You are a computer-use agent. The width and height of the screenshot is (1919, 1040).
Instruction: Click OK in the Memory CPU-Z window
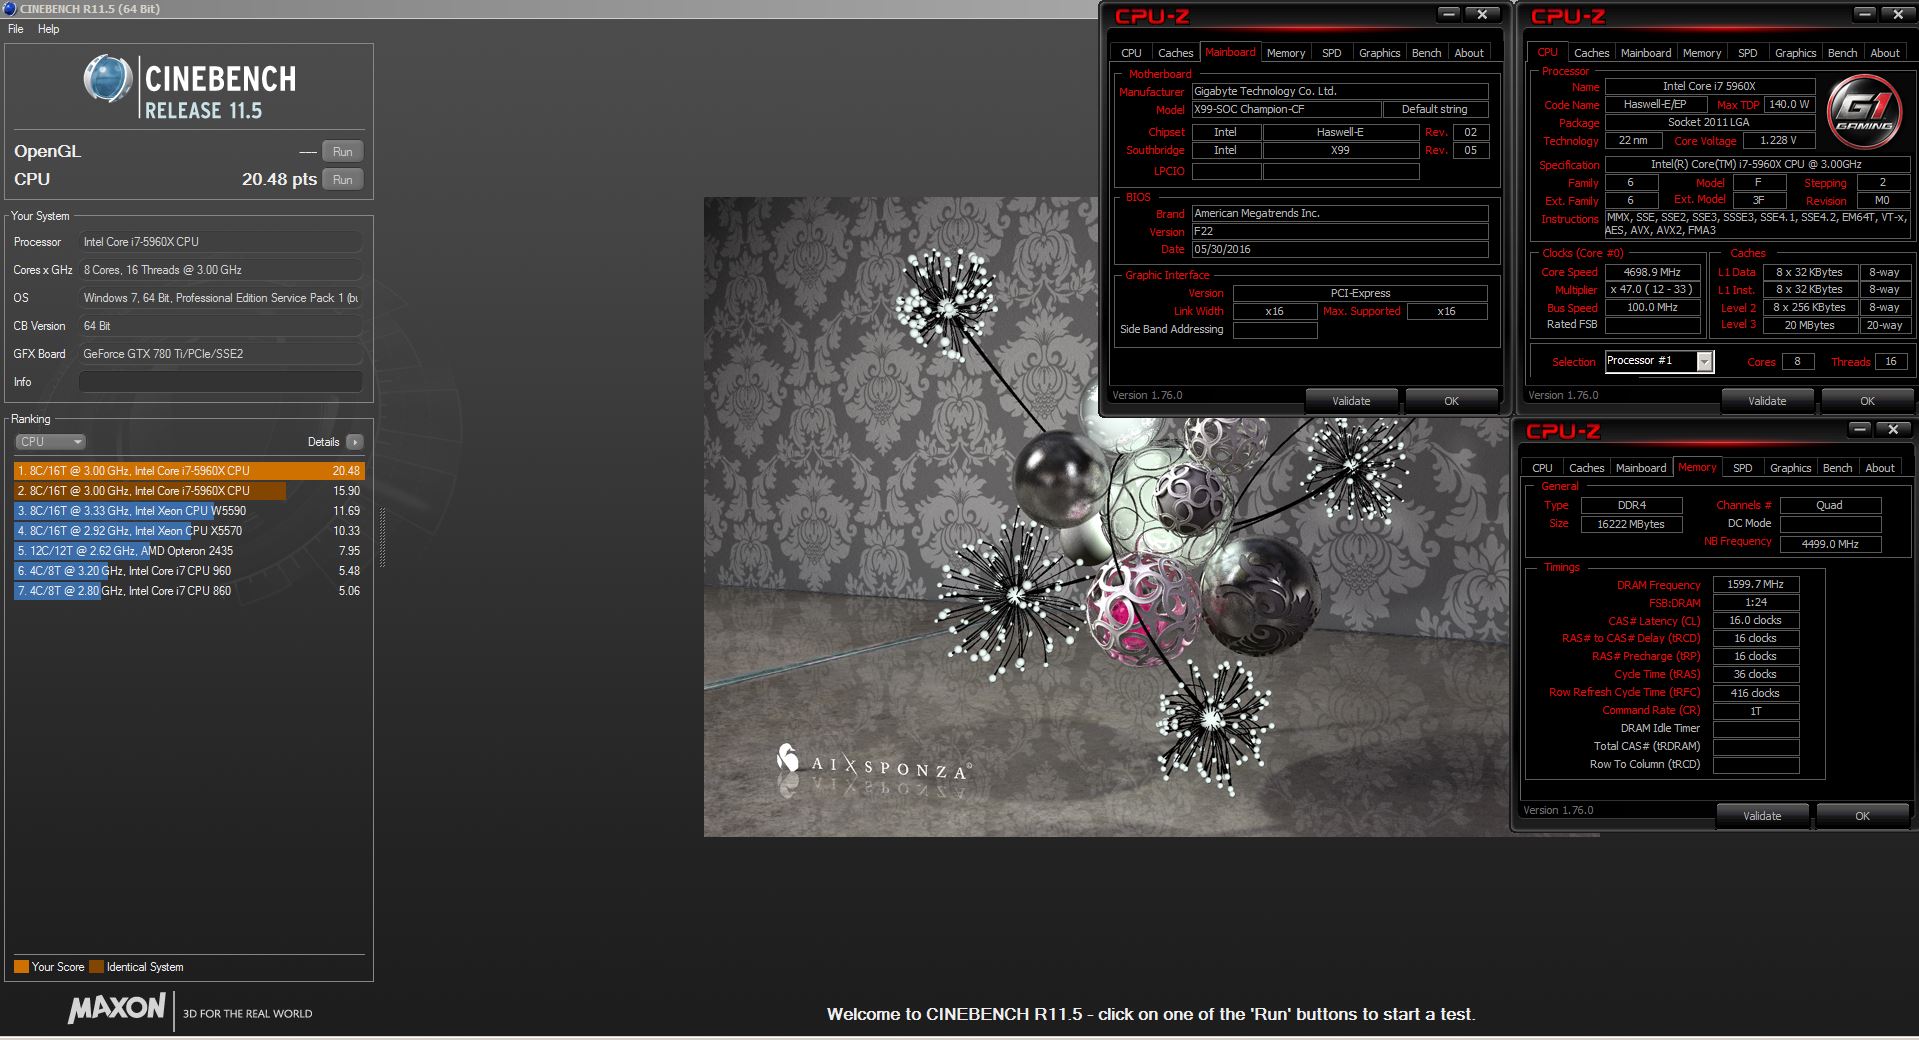[x=1862, y=816]
